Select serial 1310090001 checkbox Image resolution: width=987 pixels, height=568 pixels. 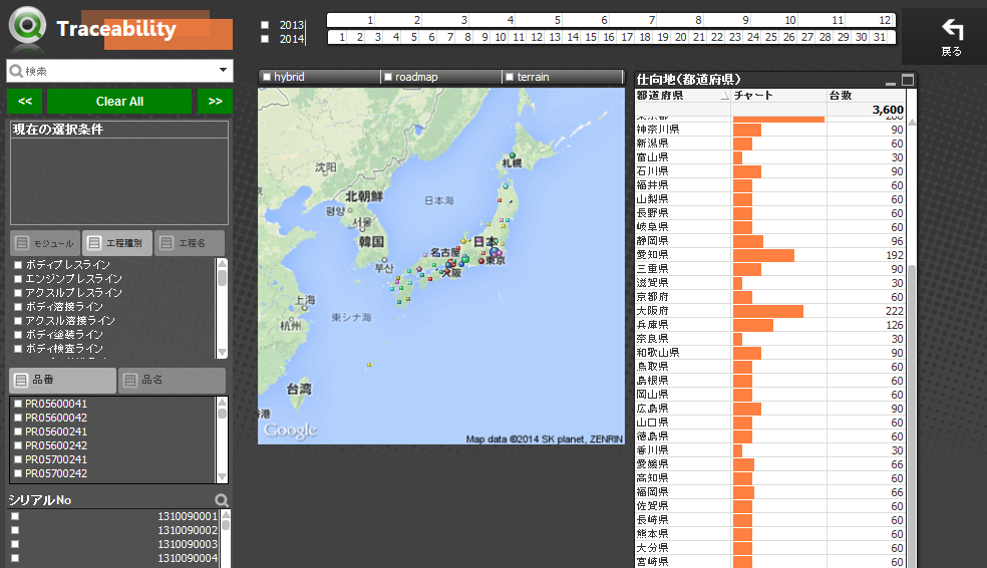(x=15, y=516)
